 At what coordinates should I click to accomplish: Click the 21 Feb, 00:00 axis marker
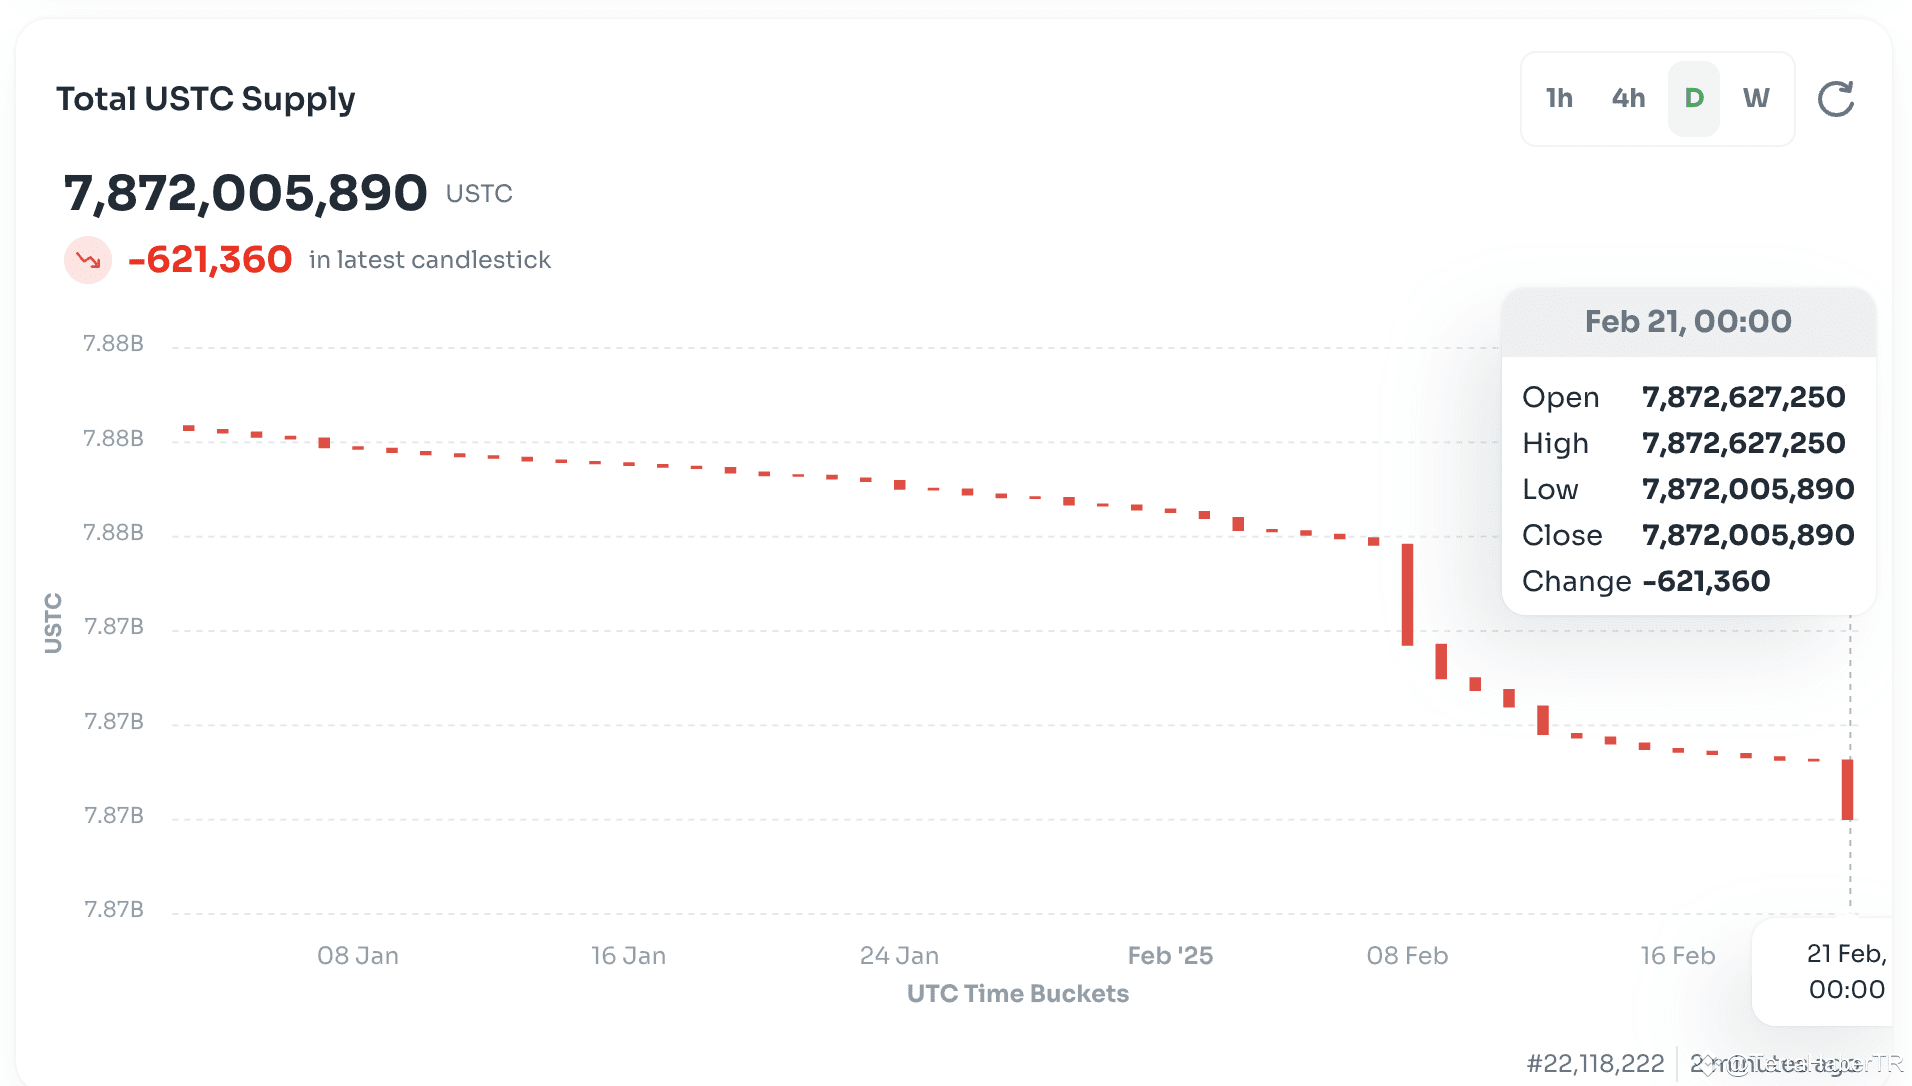pyautogui.click(x=1845, y=972)
